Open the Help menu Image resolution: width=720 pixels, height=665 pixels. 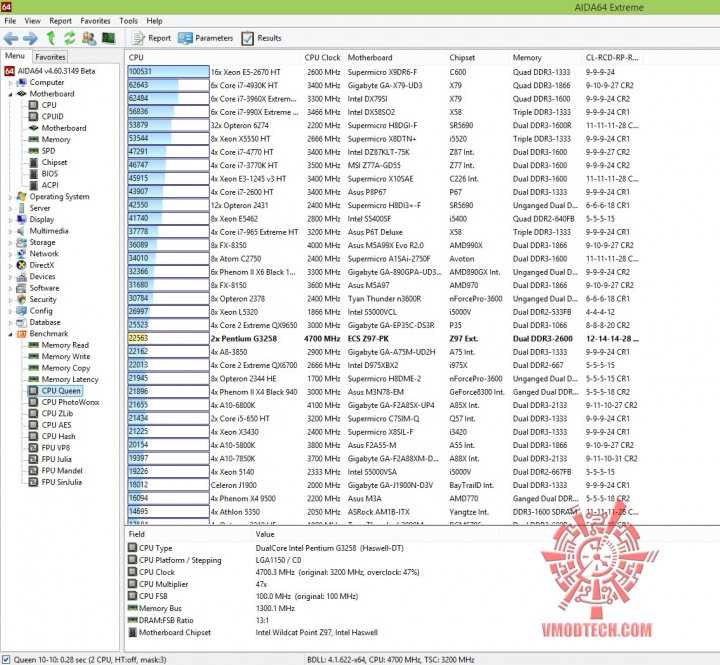(155, 21)
